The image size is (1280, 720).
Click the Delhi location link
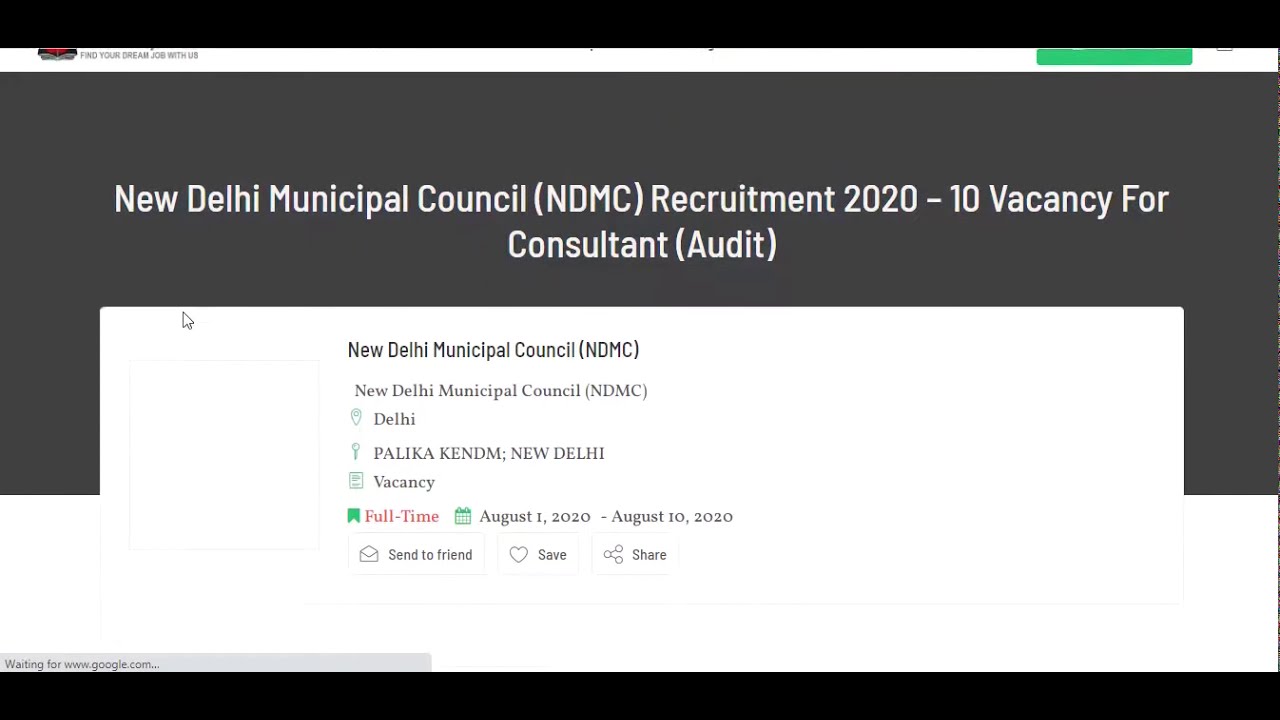(394, 419)
